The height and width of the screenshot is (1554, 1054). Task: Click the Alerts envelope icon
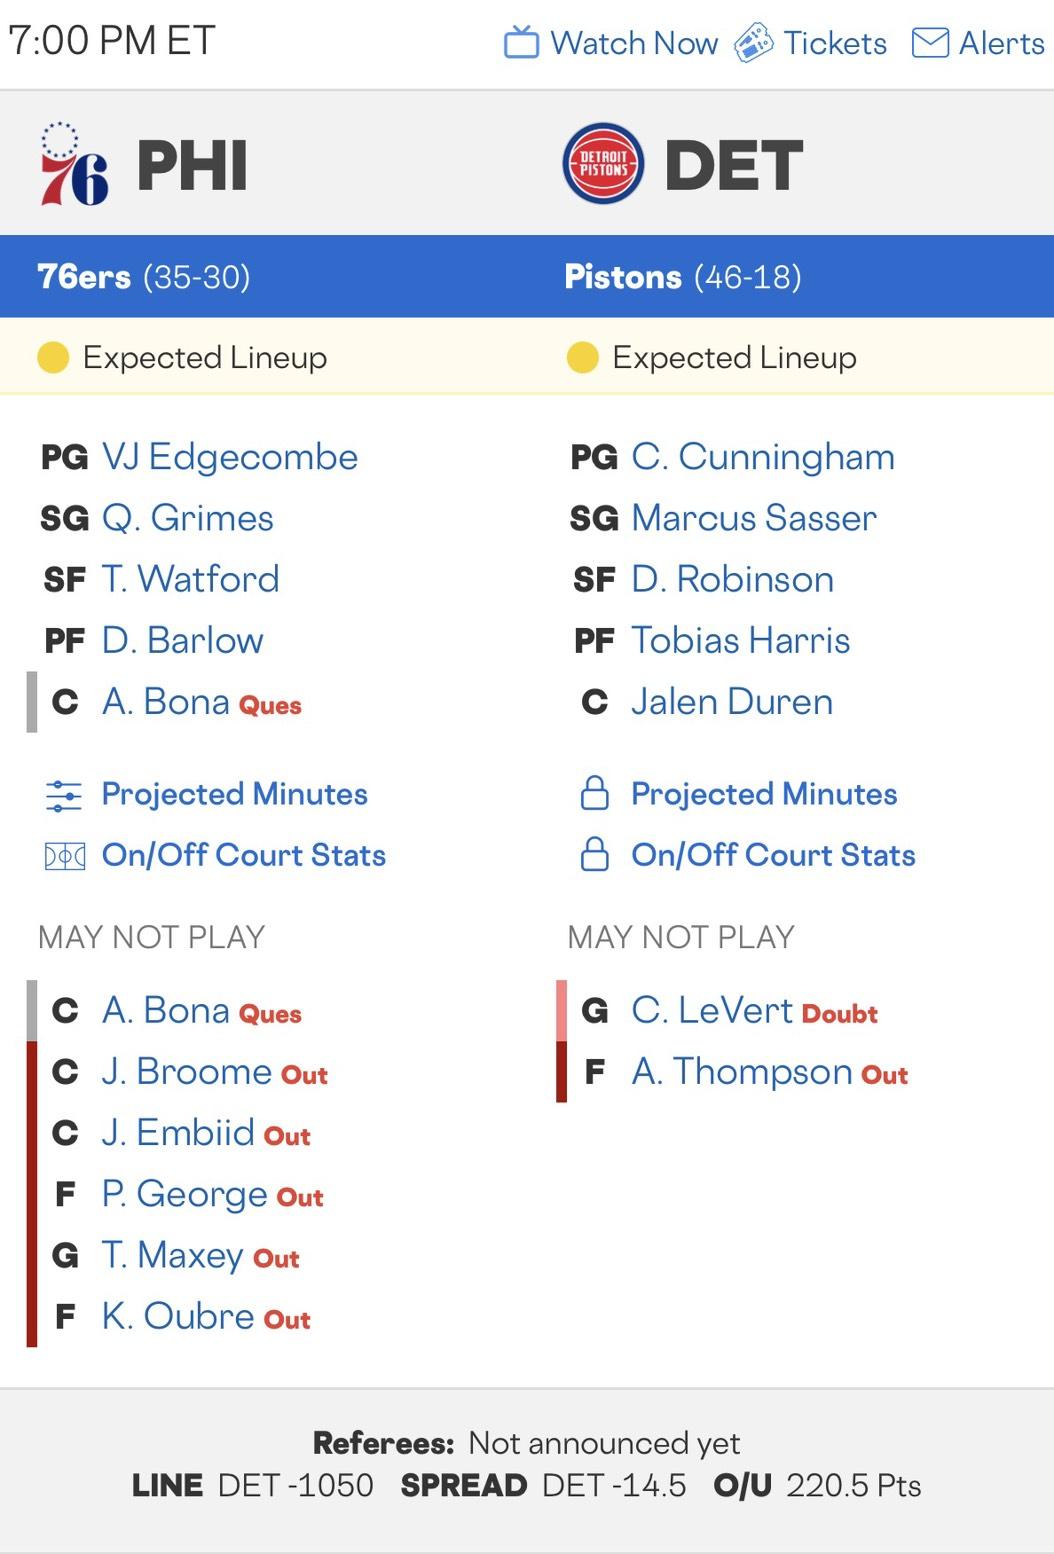click(930, 43)
